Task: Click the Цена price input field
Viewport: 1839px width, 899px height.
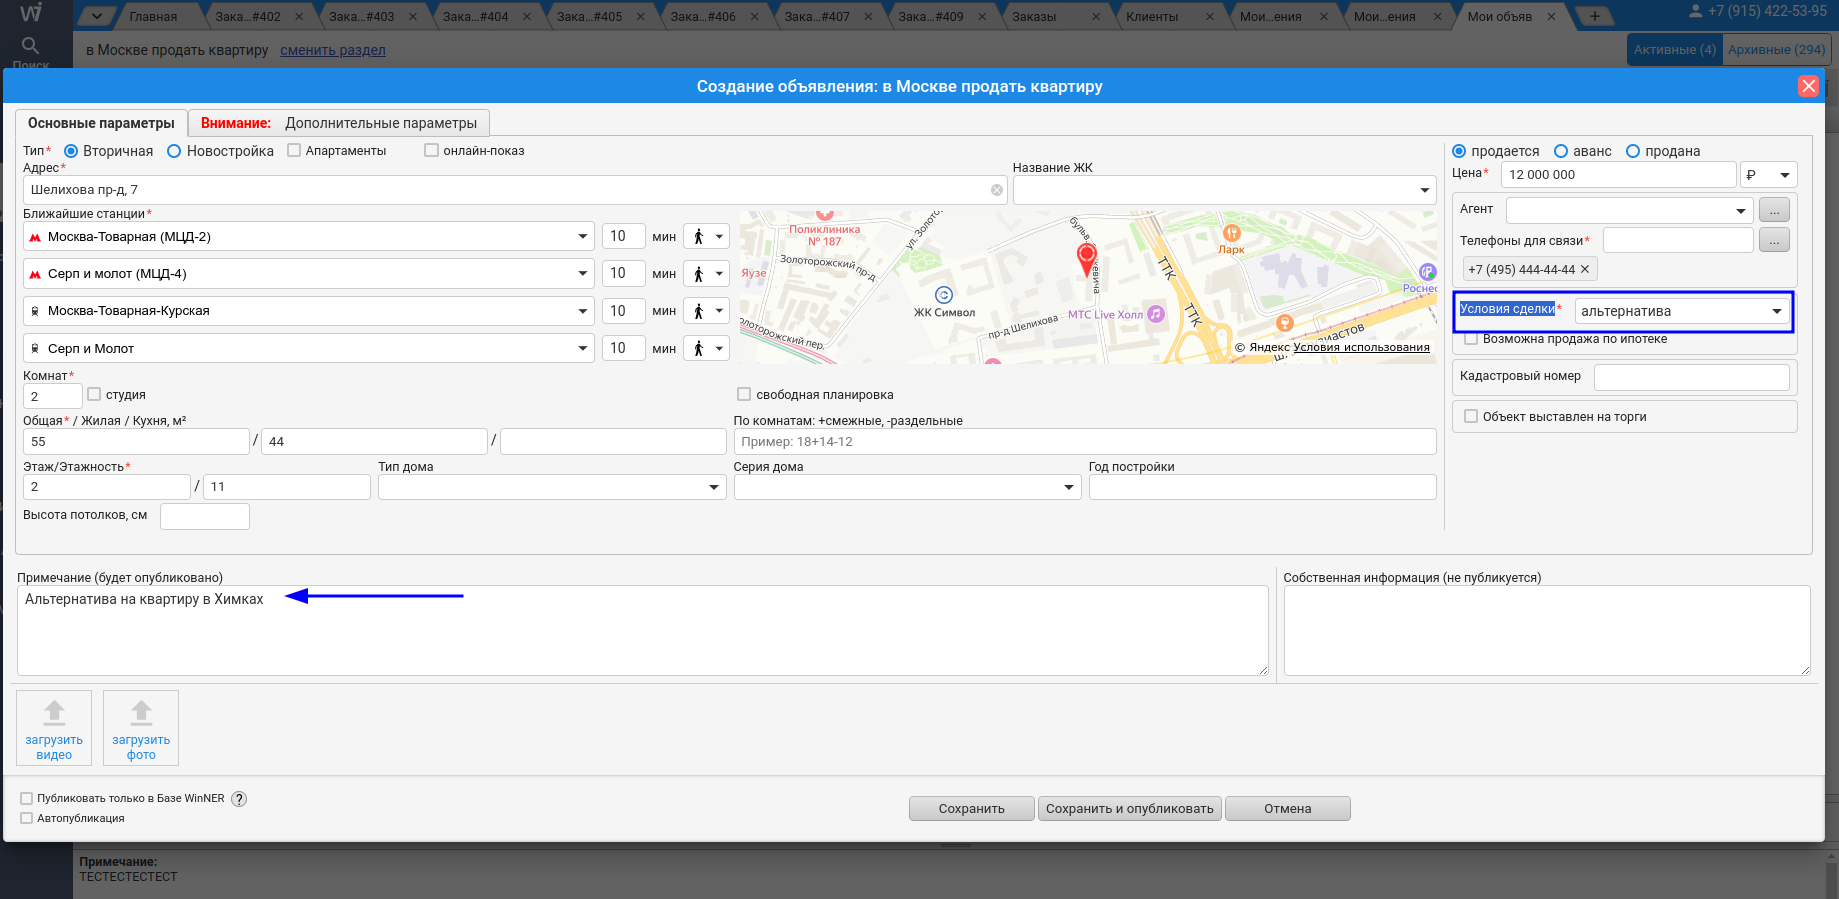Action: tap(1619, 174)
